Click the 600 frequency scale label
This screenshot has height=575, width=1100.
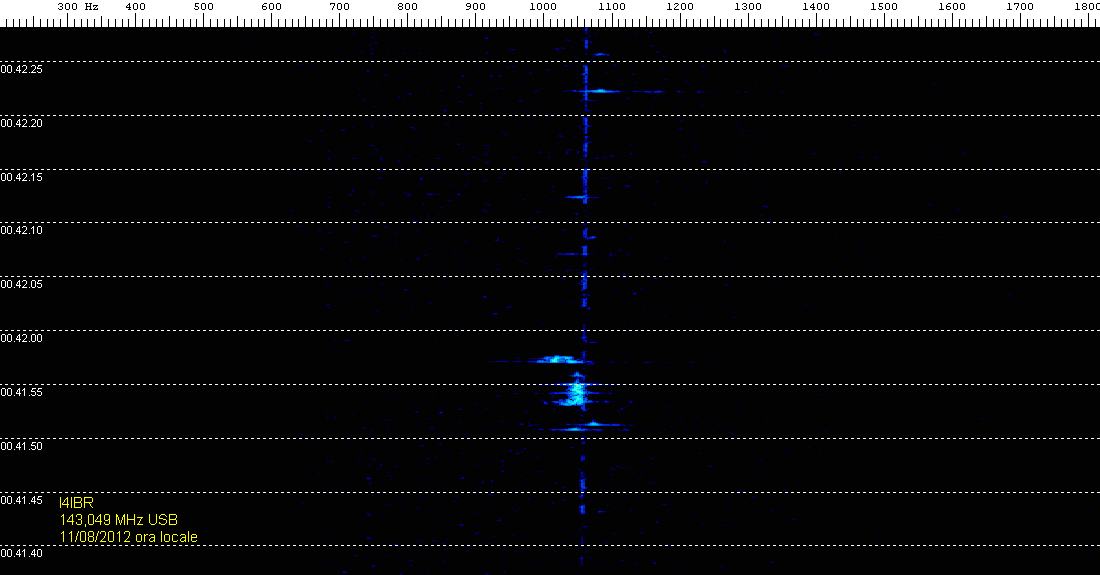pos(271,6)
